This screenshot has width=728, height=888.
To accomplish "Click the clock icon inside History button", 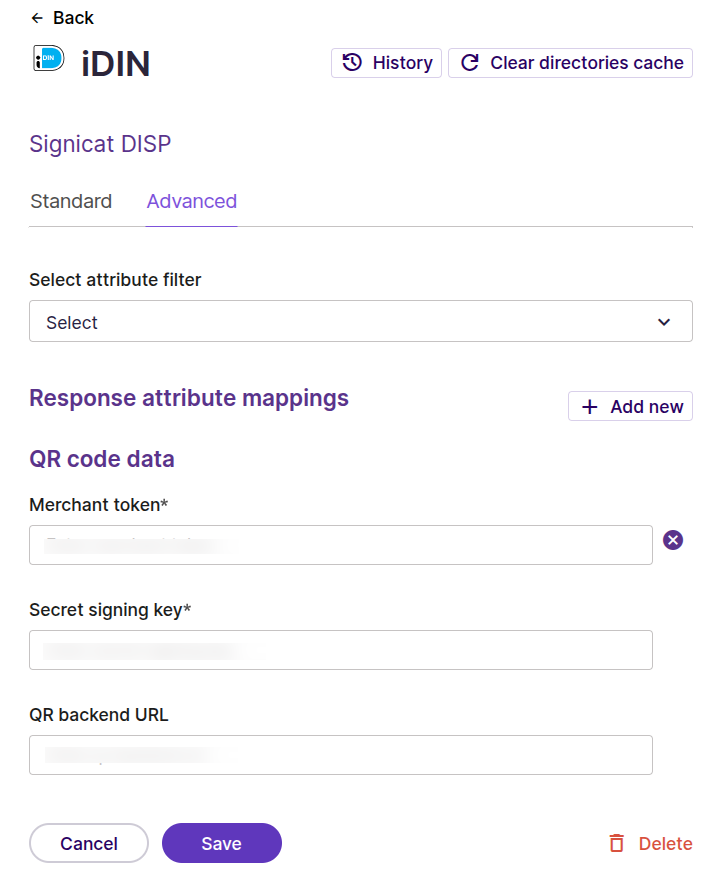I will click(x=351, y=63).
